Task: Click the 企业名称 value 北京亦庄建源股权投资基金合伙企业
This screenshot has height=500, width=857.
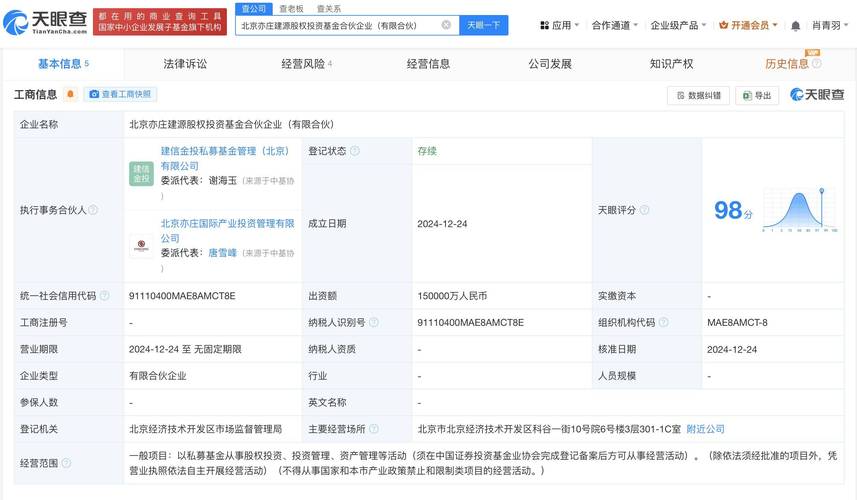Action: [231, 124]
